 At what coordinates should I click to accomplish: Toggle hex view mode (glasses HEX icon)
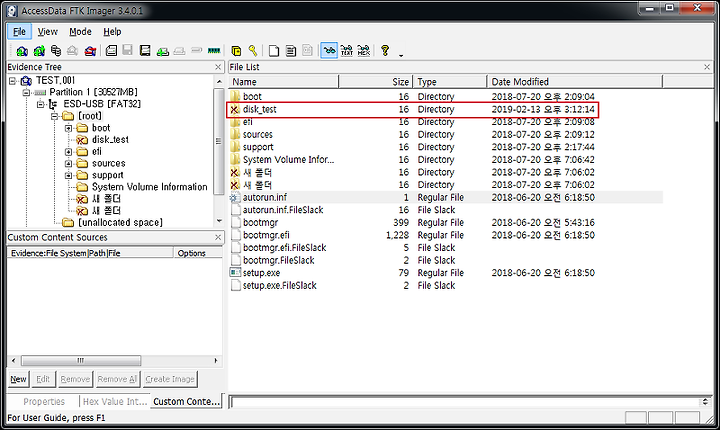coord(364,51)
